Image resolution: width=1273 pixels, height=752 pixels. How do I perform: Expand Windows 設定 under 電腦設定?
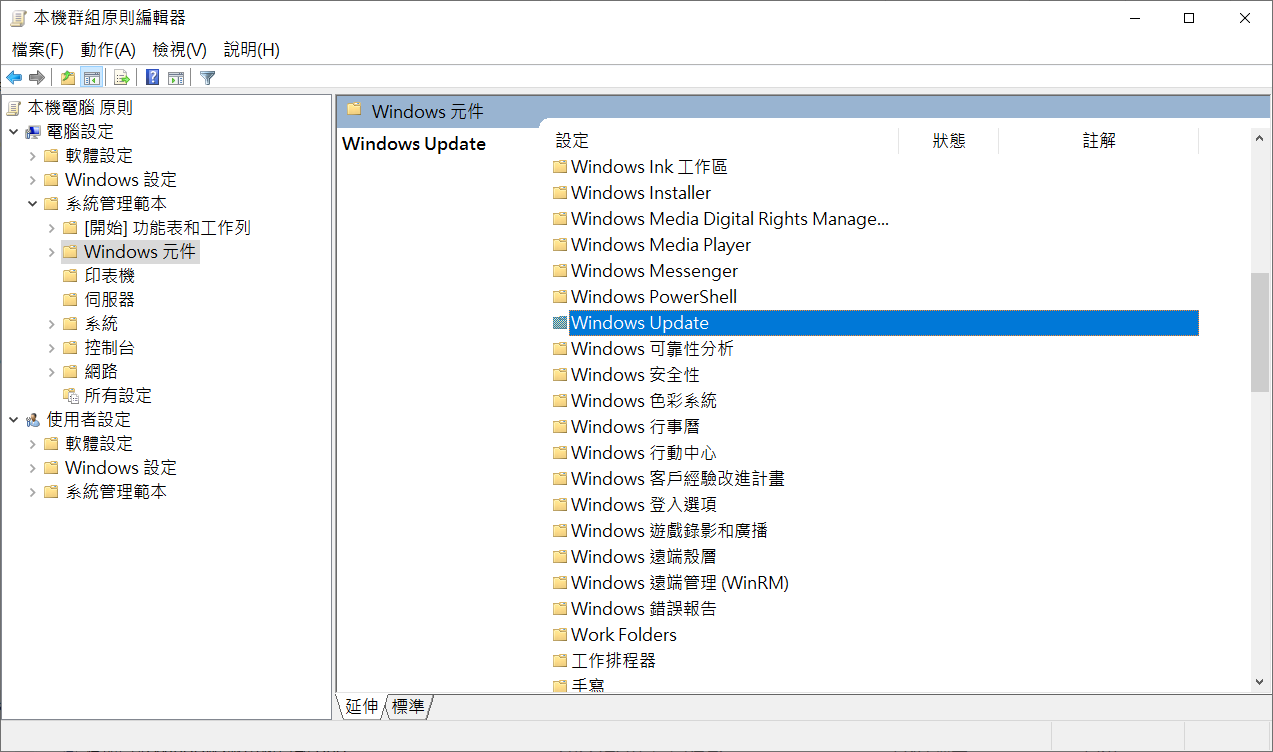pos(32,180)
